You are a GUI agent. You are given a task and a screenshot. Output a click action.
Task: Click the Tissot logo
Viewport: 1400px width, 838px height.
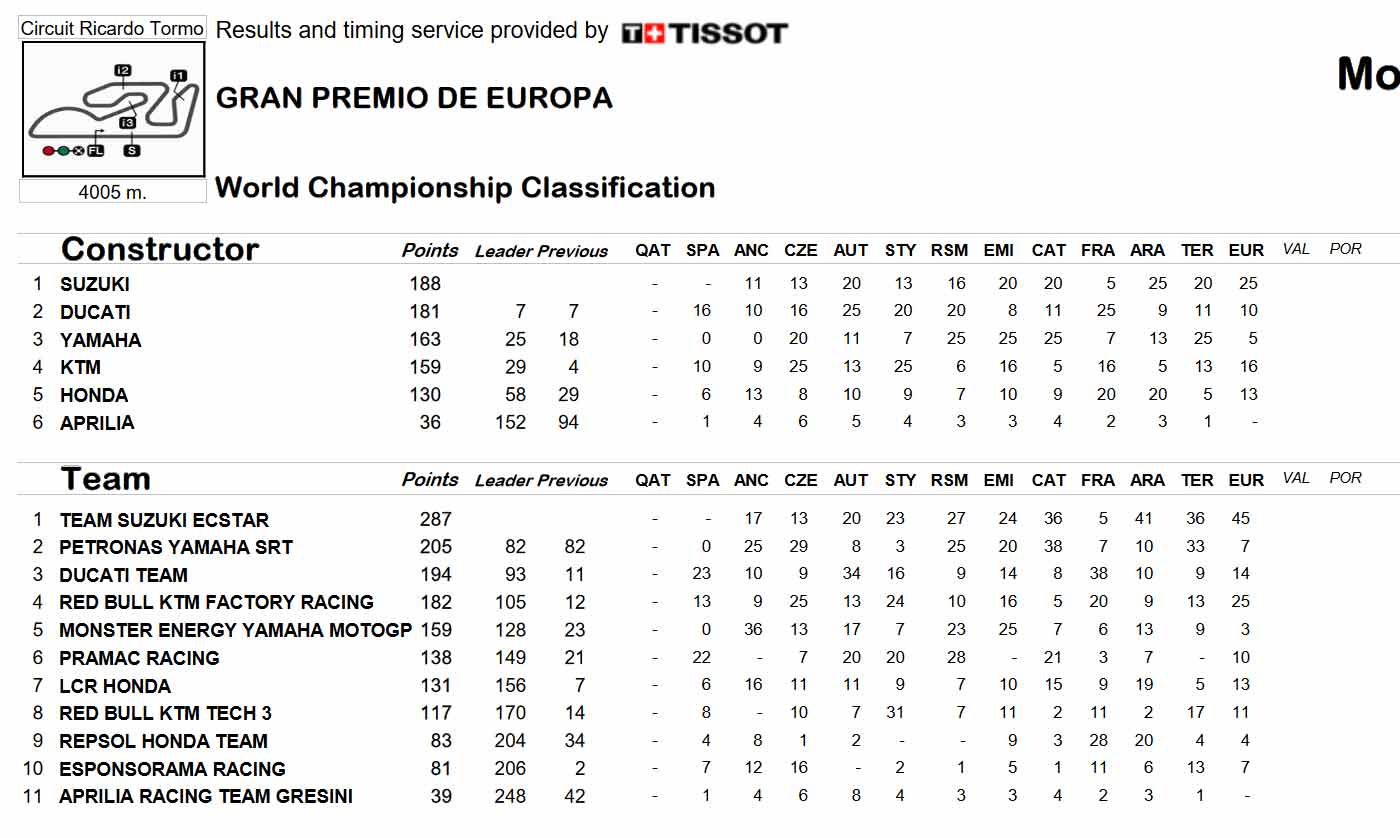(704, 33)
